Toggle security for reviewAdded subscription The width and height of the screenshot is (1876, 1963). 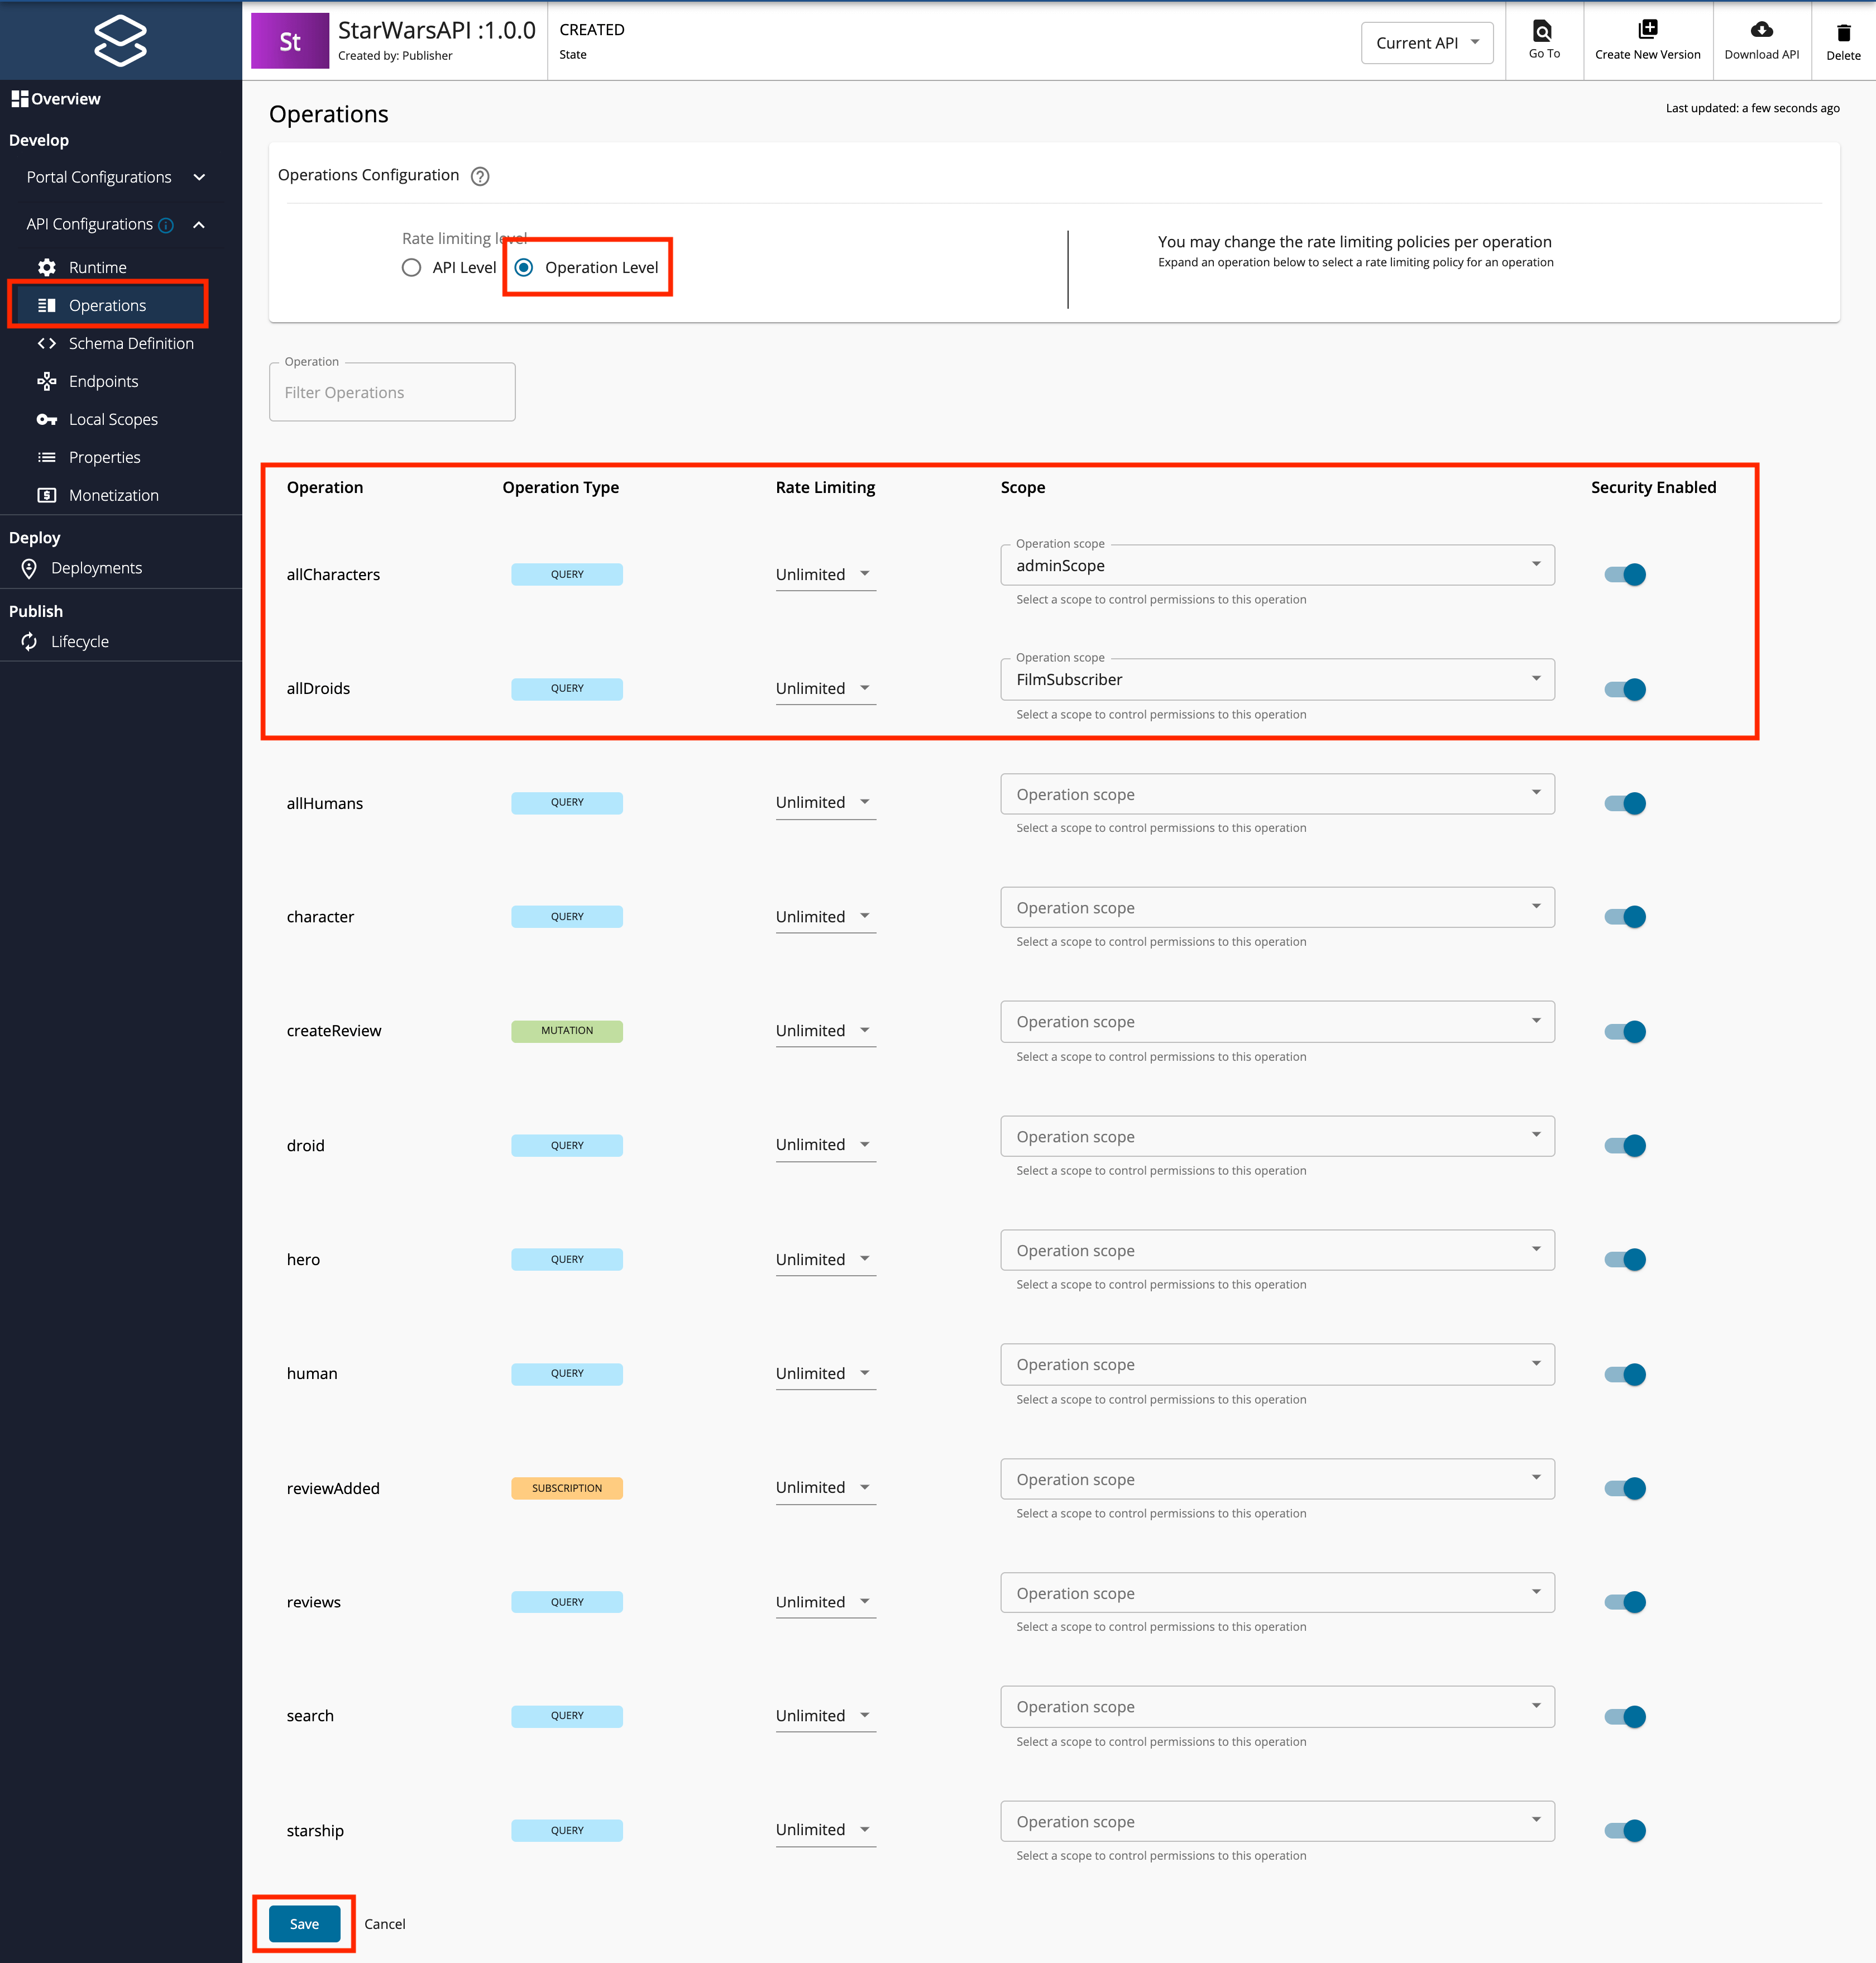click(x=1625, y=1488)
